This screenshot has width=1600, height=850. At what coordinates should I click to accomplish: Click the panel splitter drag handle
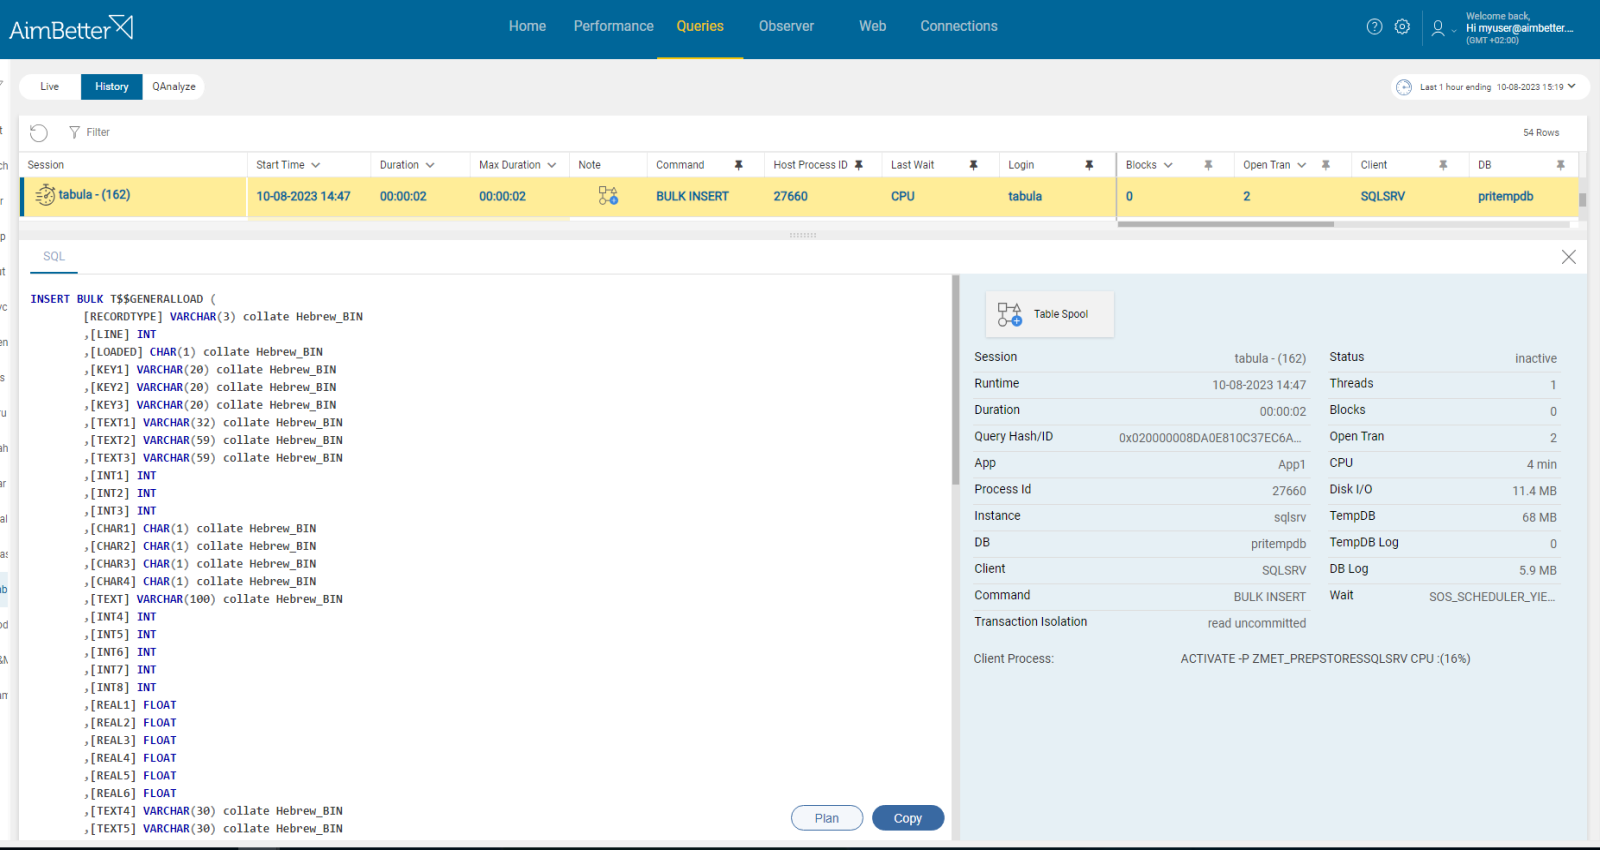pyautogui.click(x=803, y=235)
